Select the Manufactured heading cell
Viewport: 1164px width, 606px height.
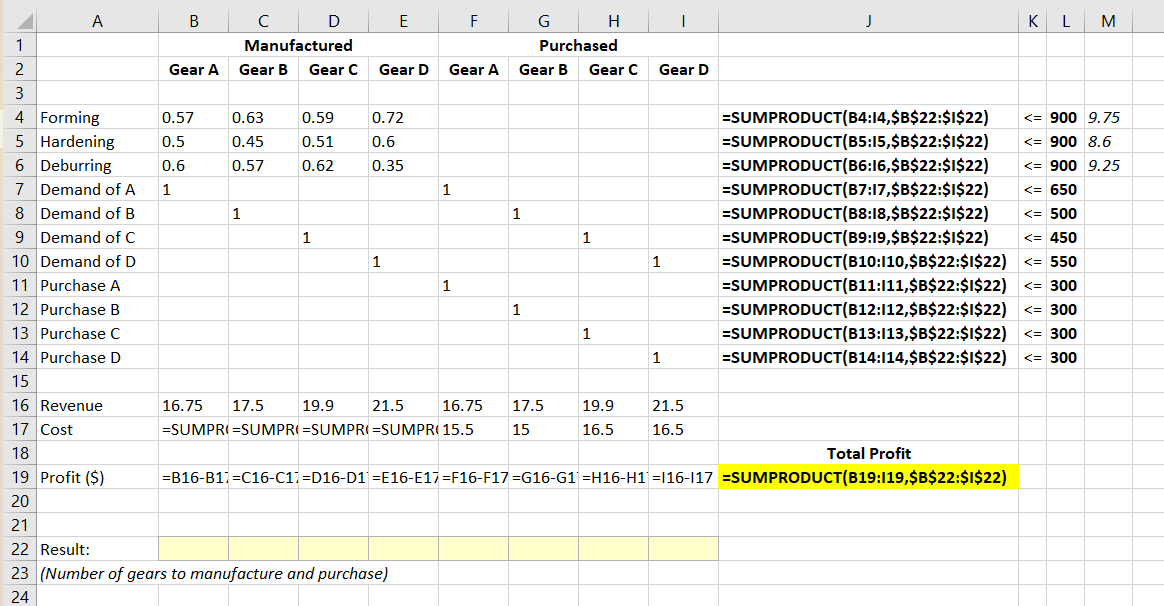[x=298, y=45]
